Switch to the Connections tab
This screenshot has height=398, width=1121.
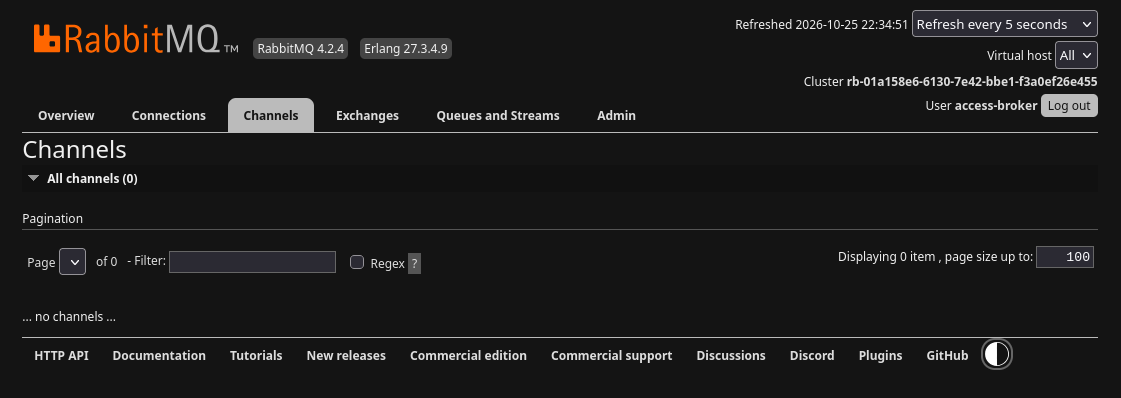[169, 115]
